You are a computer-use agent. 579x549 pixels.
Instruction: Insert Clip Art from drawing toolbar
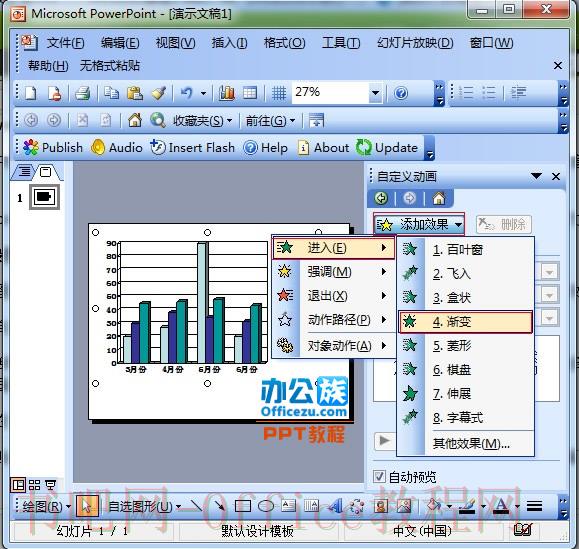tap(381, 506)
